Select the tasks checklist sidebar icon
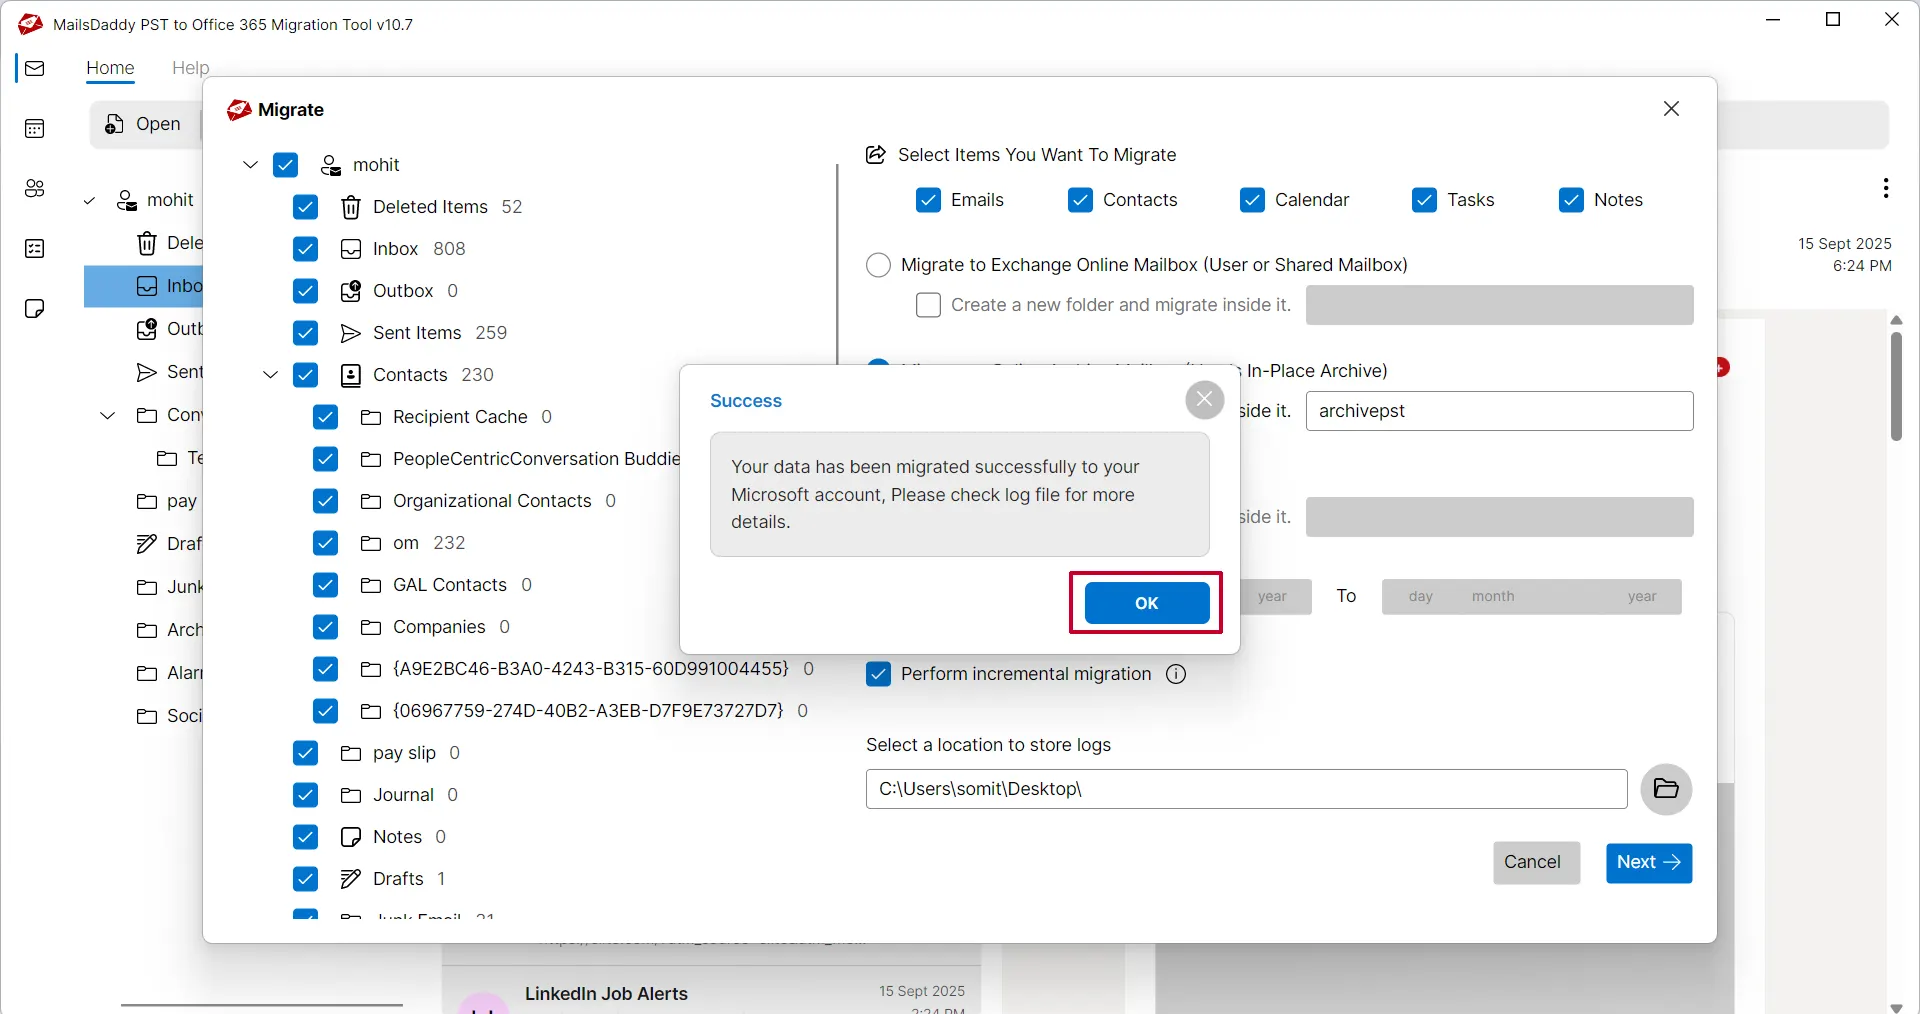The height and width of the screenshot is (1014, 1920). click(35, 248)
